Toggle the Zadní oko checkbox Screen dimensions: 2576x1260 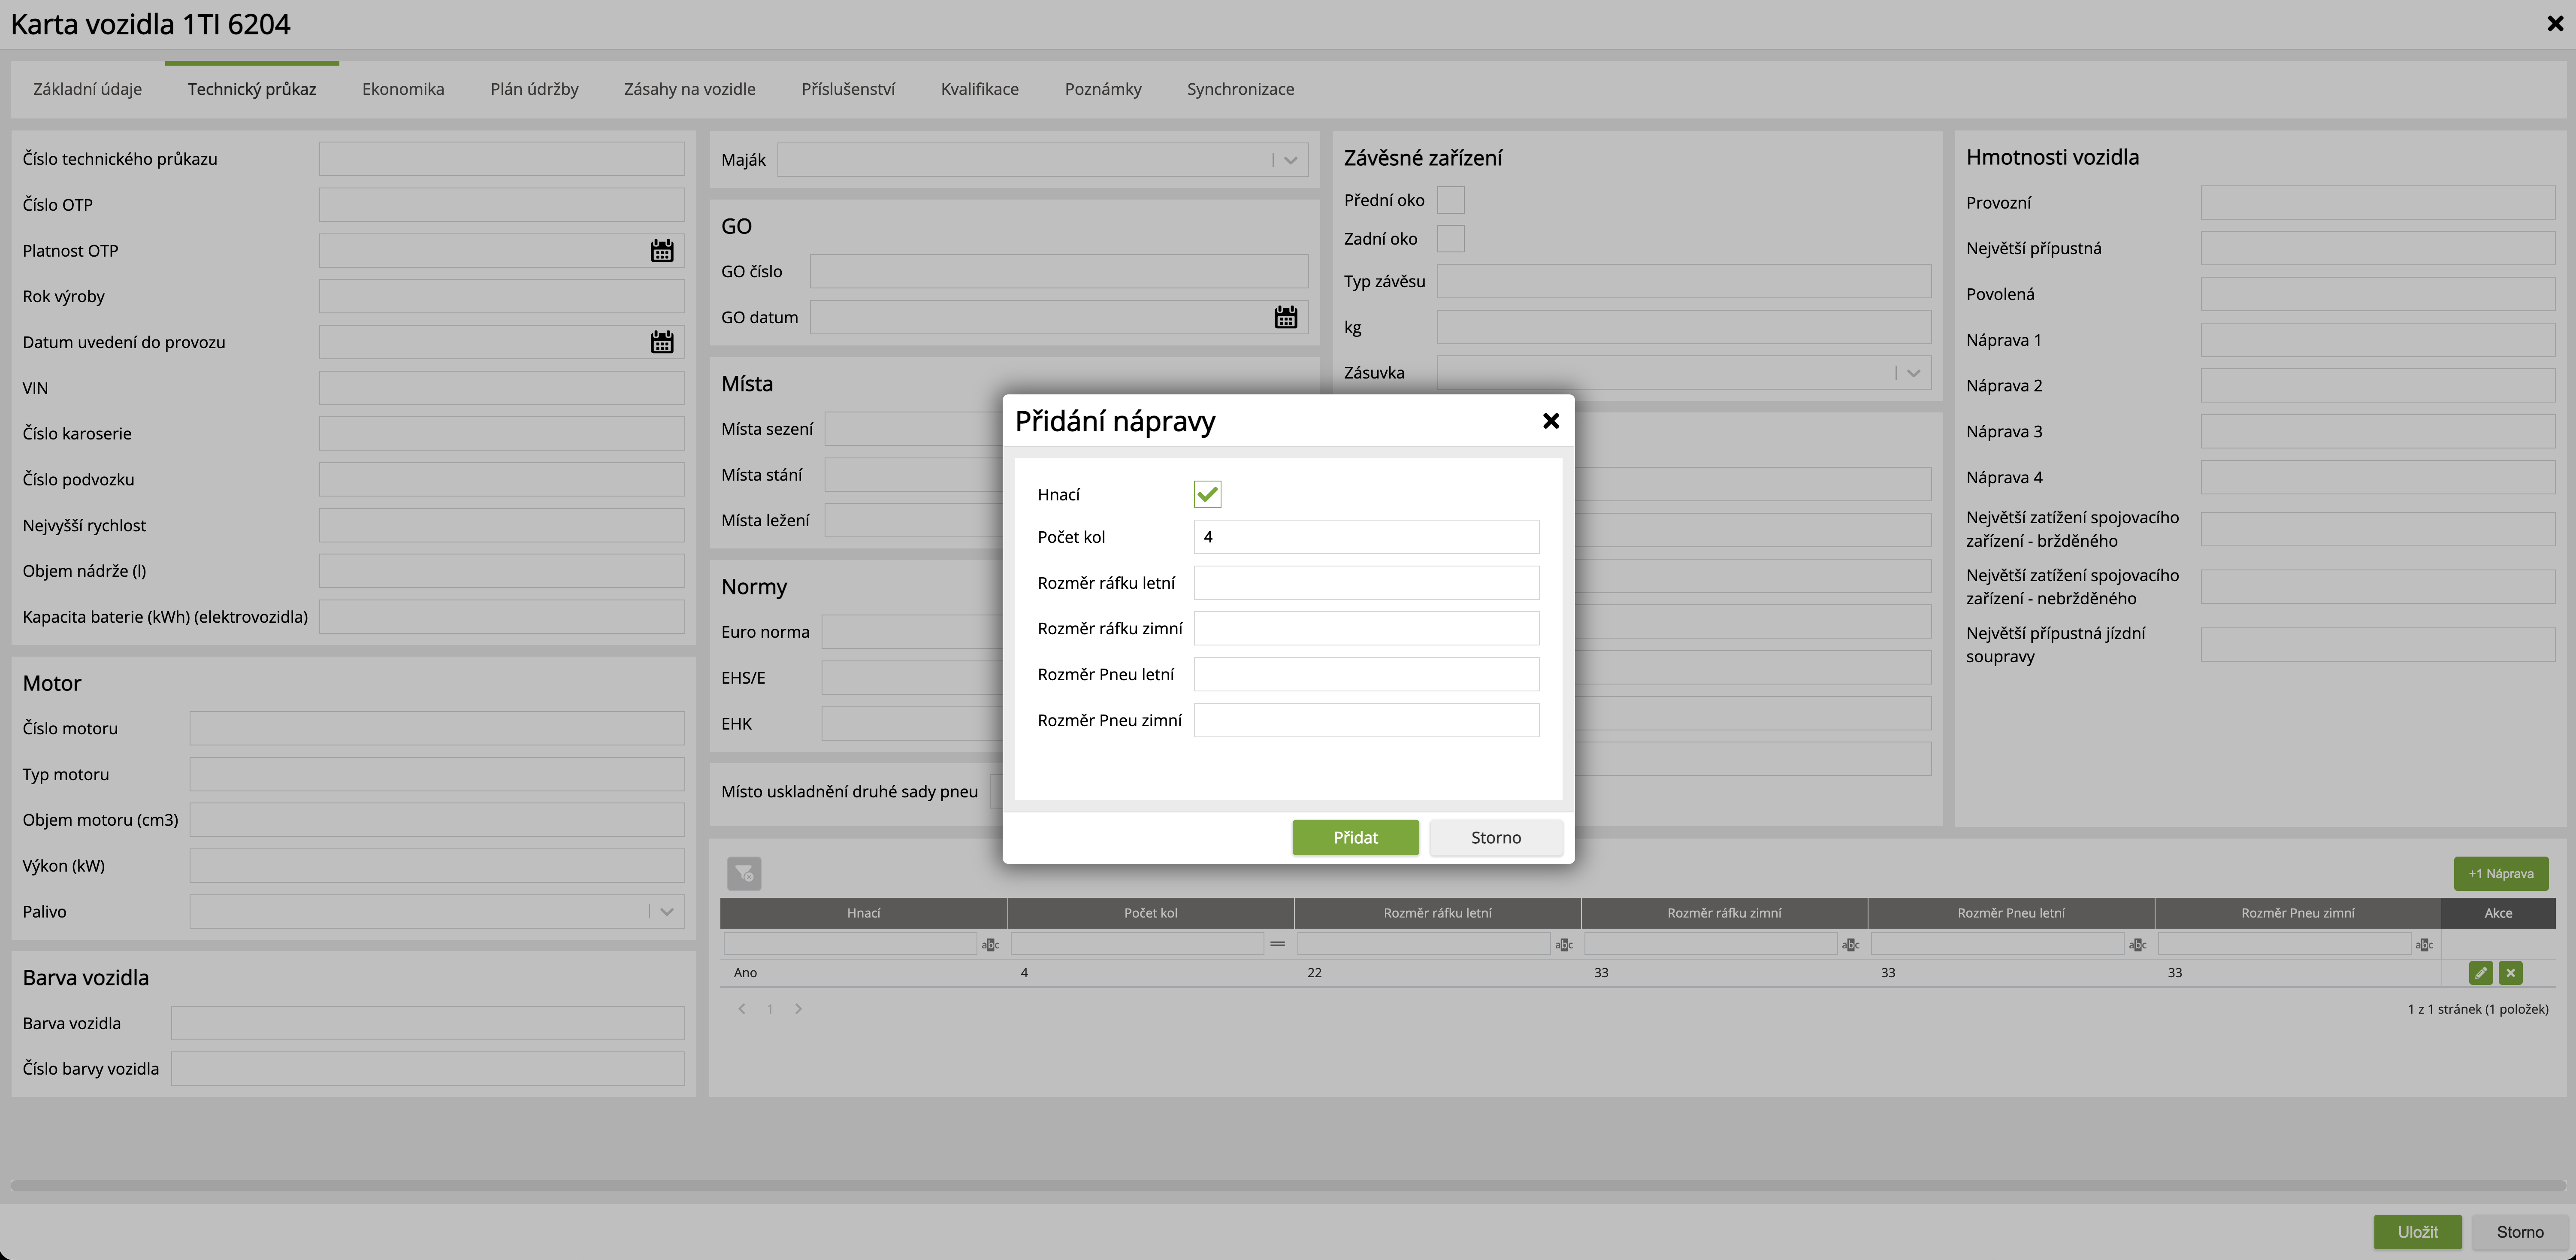1450,239
